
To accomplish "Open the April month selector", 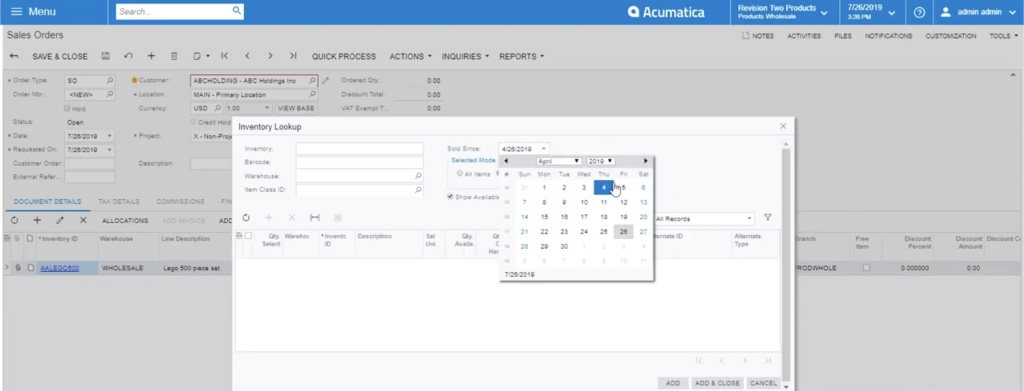I will (x=559, y=161).
